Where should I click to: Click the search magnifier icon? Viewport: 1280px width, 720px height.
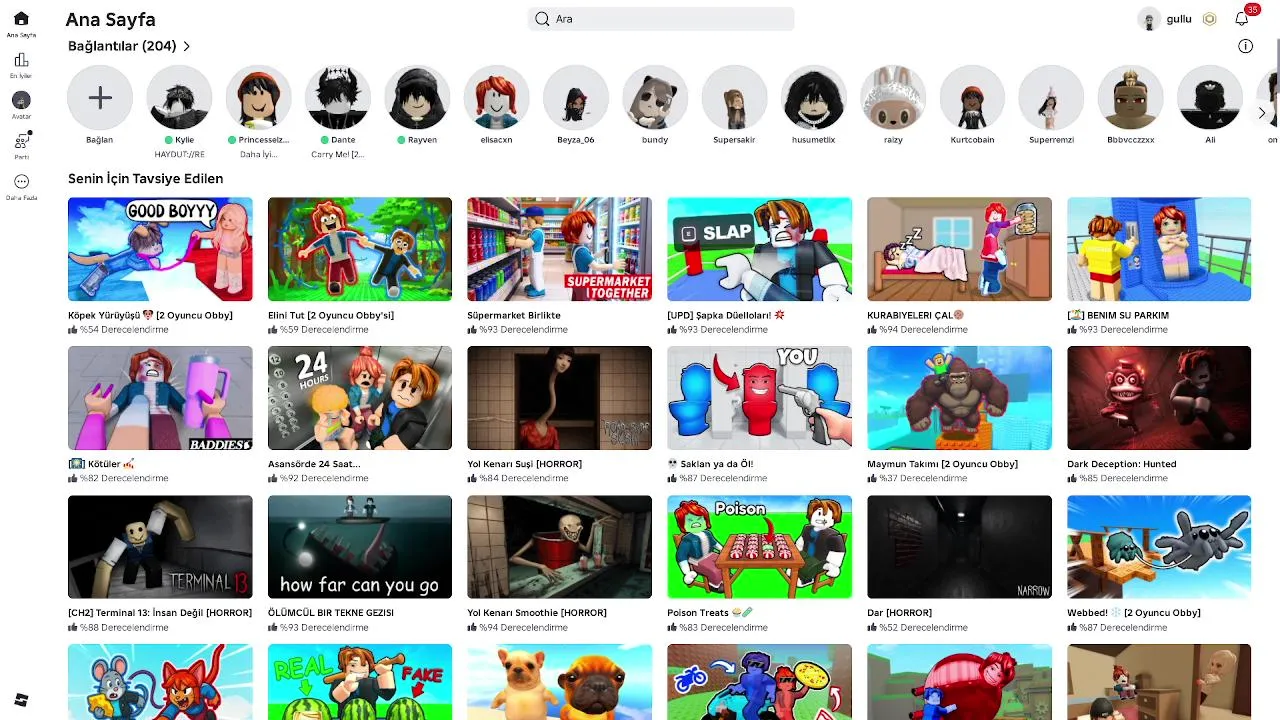[x=542, y=19]
